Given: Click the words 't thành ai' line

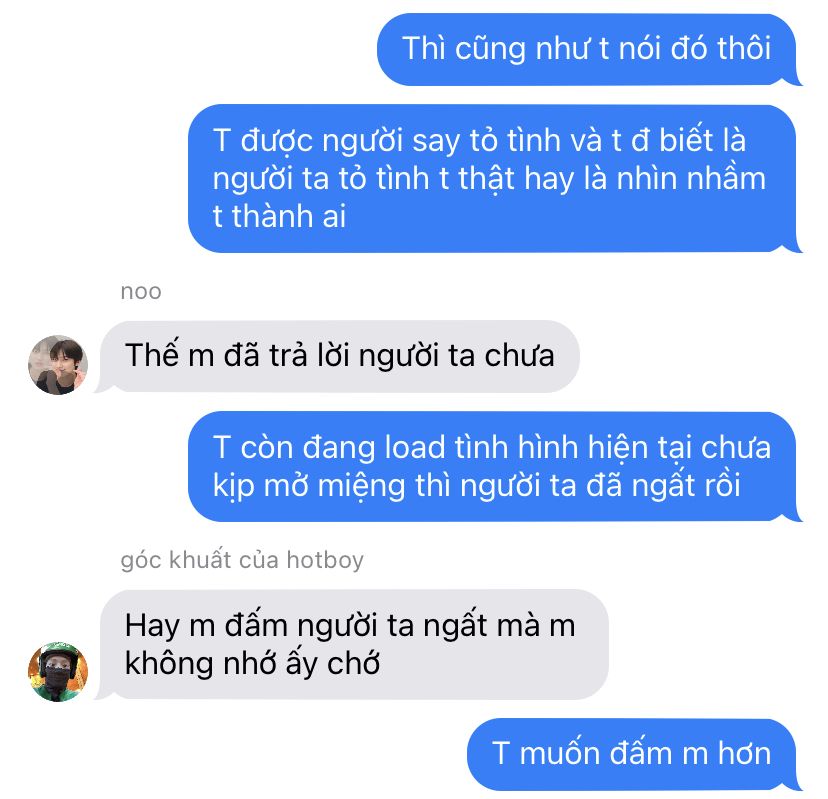Looking at the screenshot, I should coord(279,217).
